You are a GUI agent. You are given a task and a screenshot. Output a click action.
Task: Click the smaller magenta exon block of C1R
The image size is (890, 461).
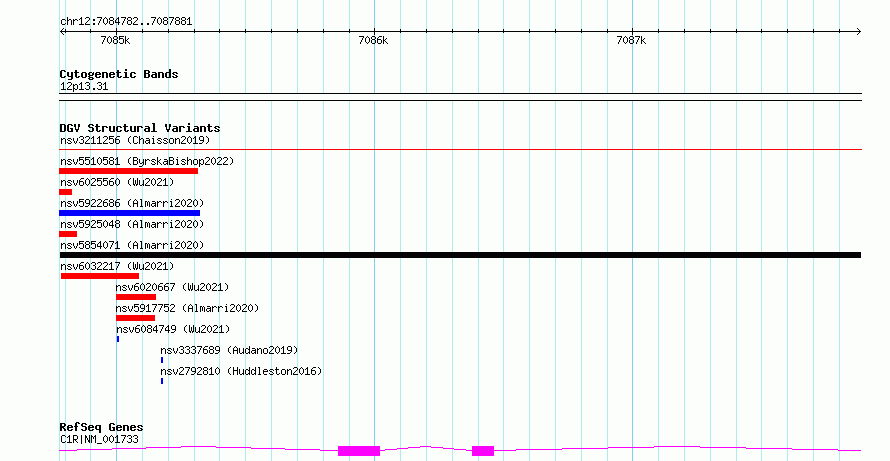483,451
